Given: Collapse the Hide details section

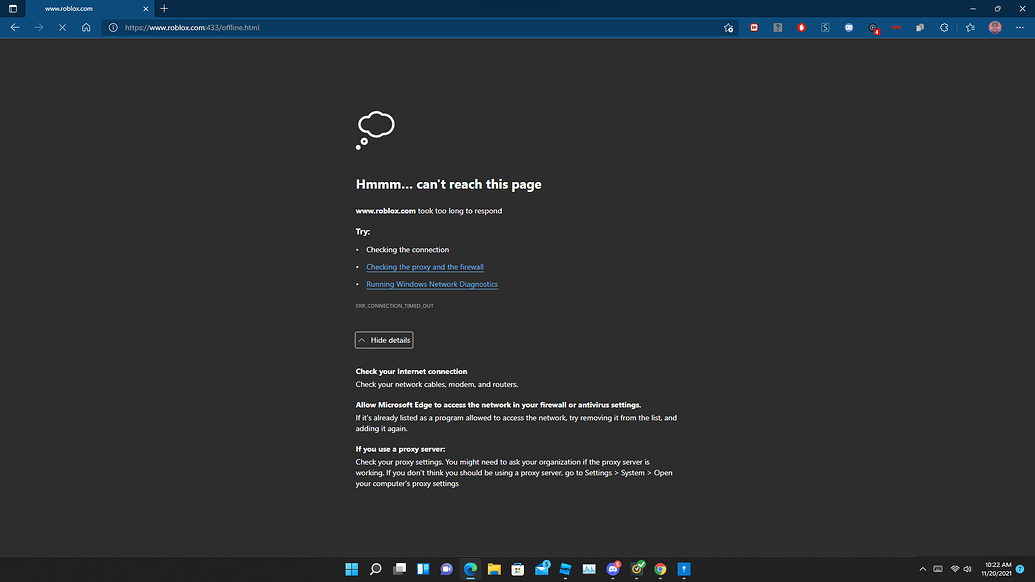Looking at the screenshot, I should coord(384,340).
